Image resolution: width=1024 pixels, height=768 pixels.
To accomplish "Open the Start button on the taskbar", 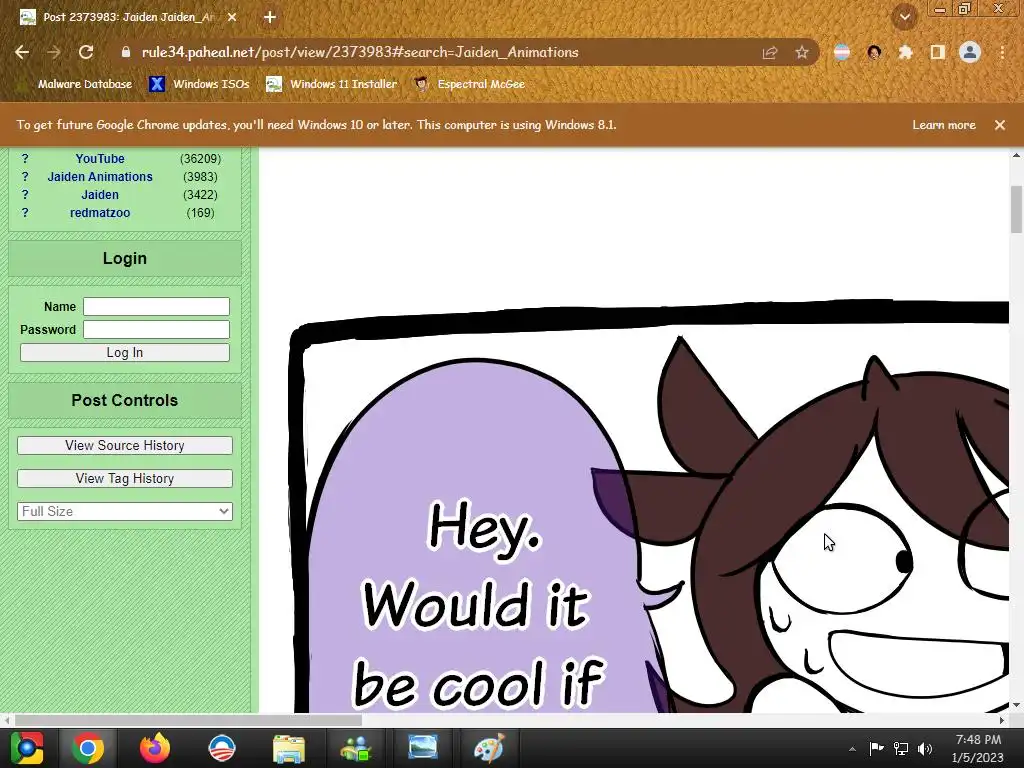I will (27, 748).
